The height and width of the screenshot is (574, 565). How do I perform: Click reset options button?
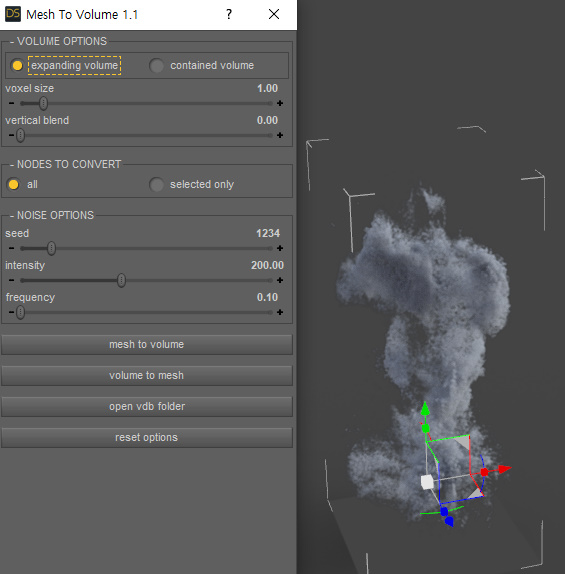pos(147,437)
